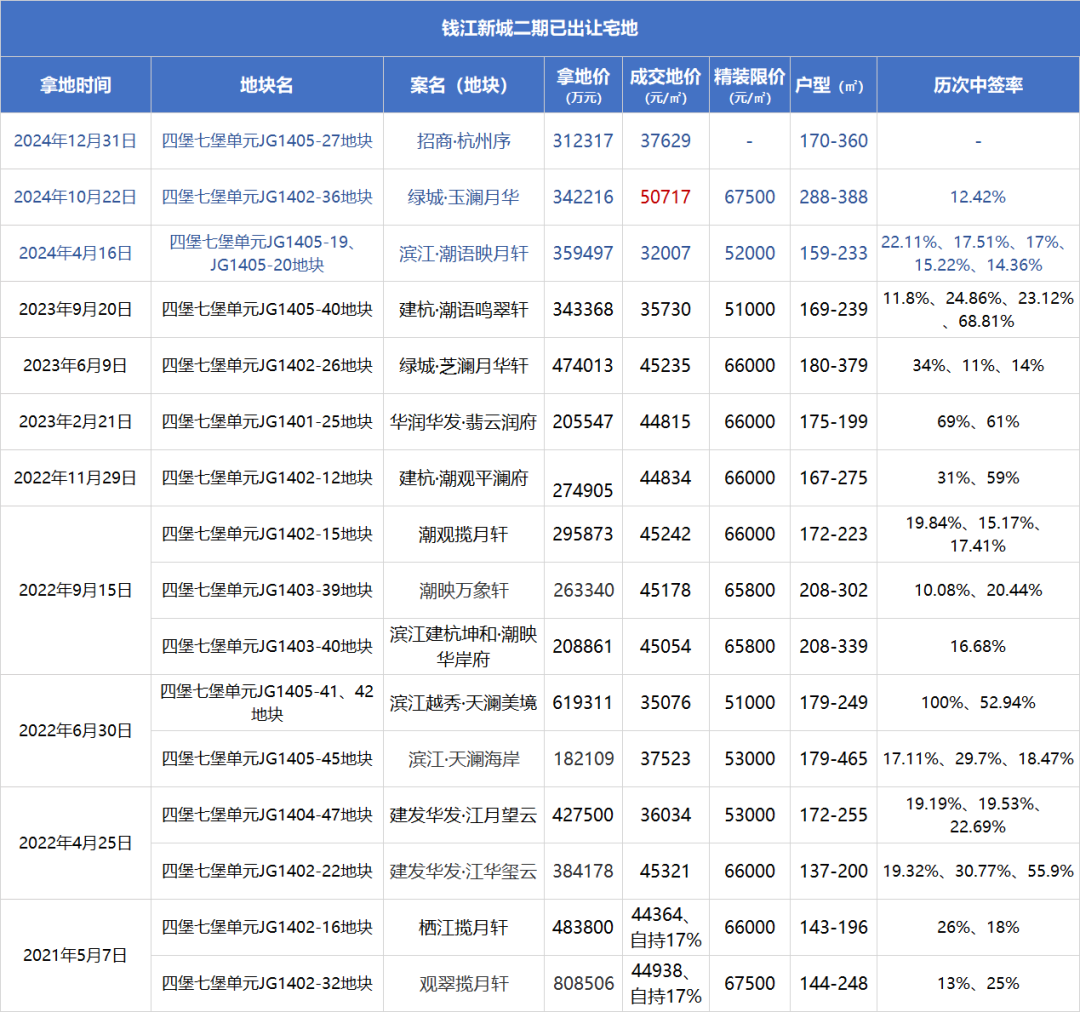Viewport: 1080px width, 1012px height.
Task: Click the project name 建发华发·江月望云
Action: (x=464, y=815)
